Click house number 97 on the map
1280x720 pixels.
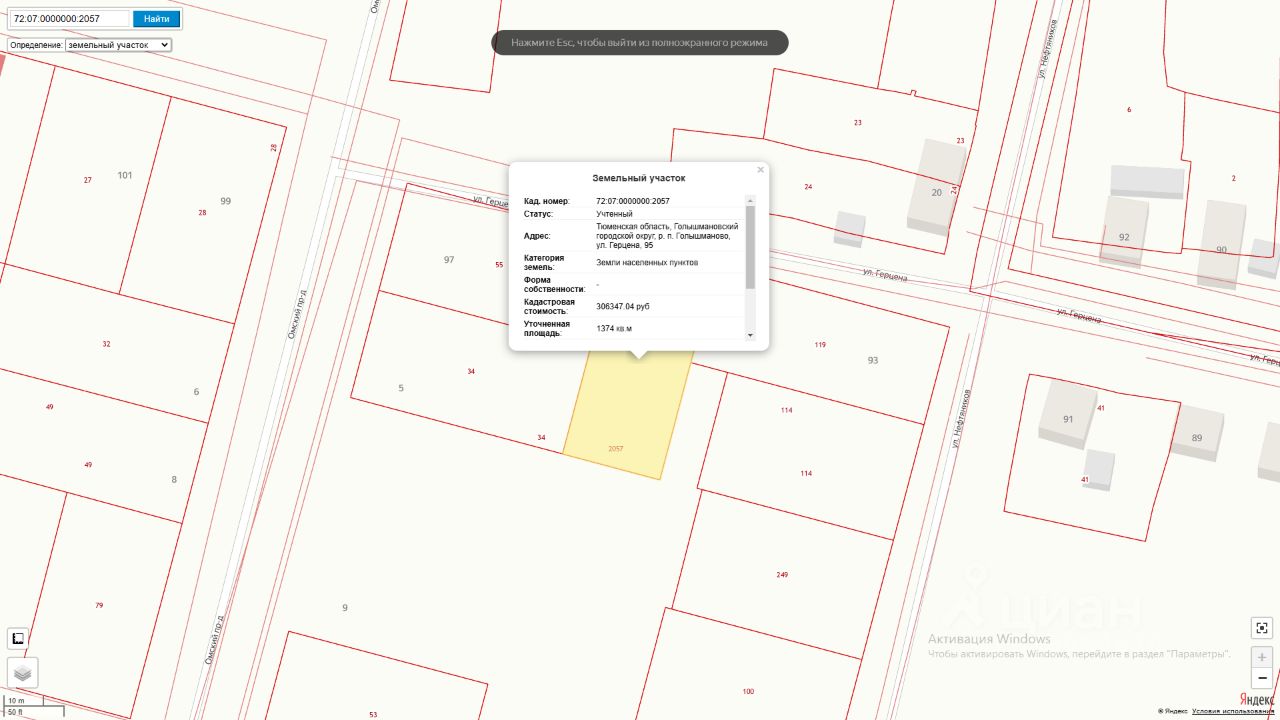pyautogui.click(x=449, y=259)
